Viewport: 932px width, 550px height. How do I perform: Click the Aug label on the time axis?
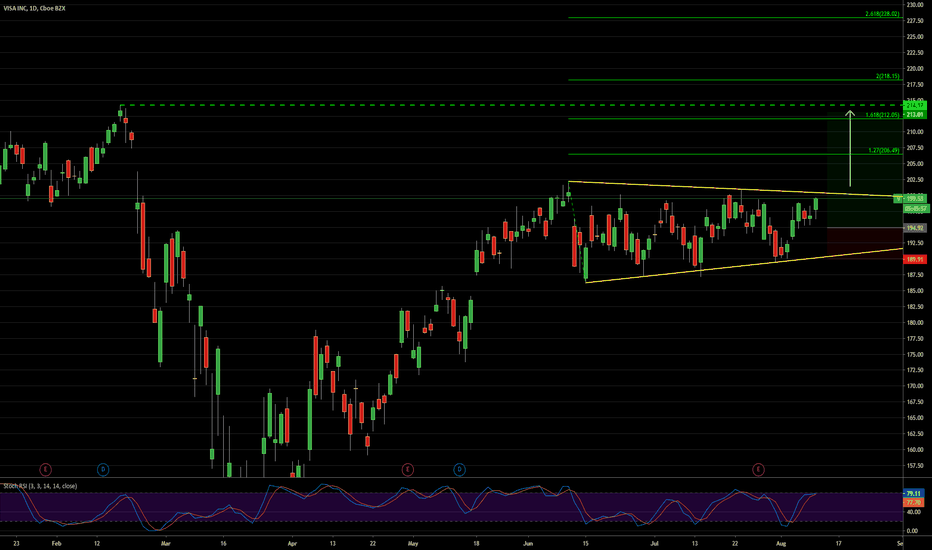tap(781, 543)
